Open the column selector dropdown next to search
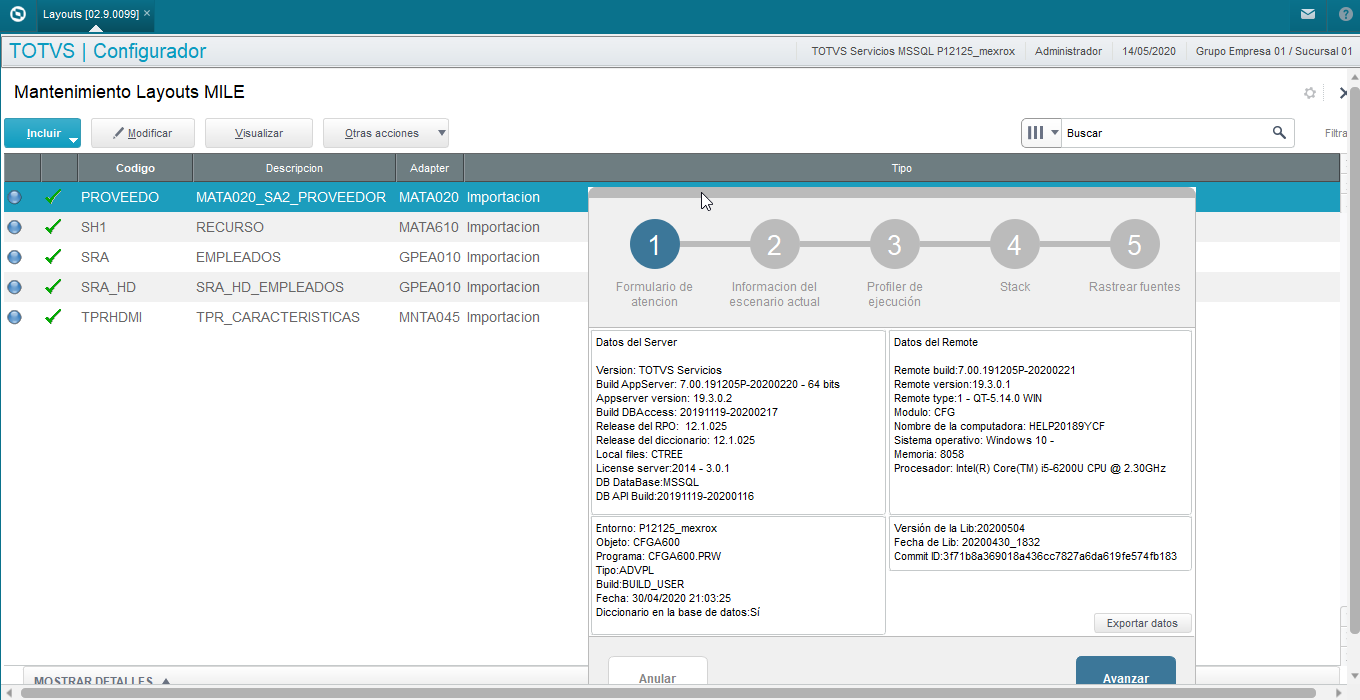The width and height of the screenshot is (1360, 700). 1041,133
